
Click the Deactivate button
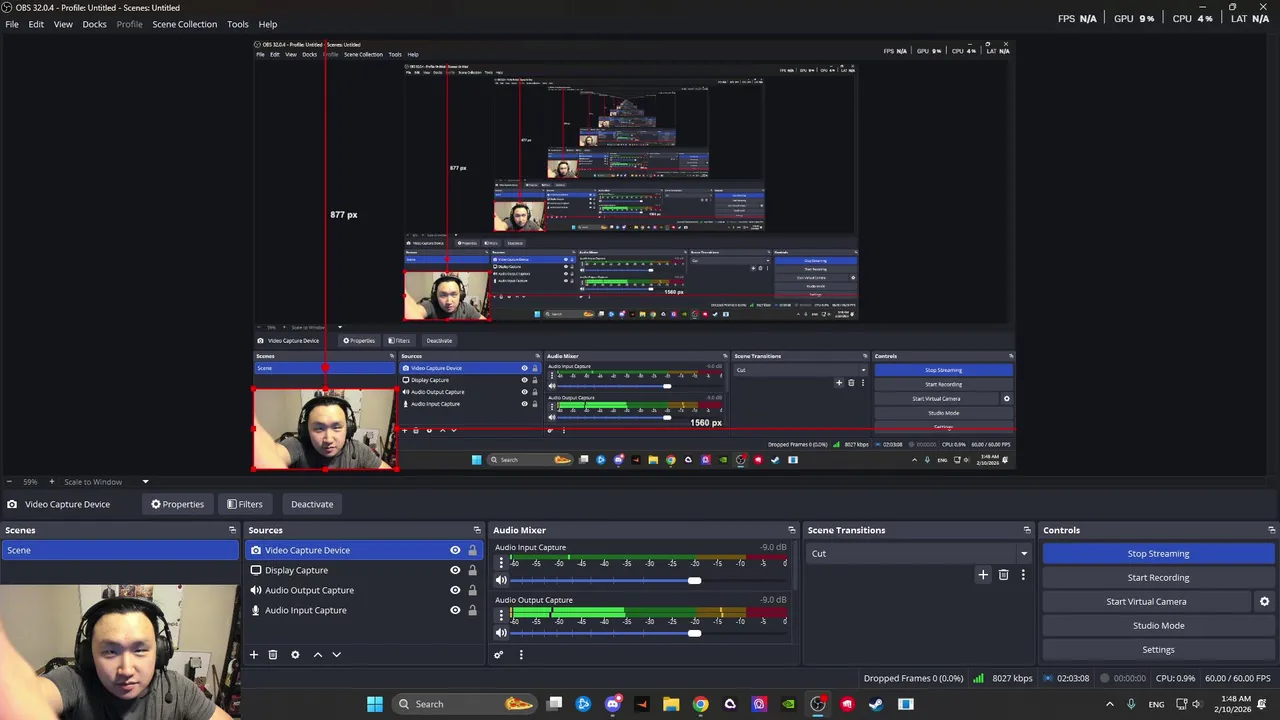point(312,504)
